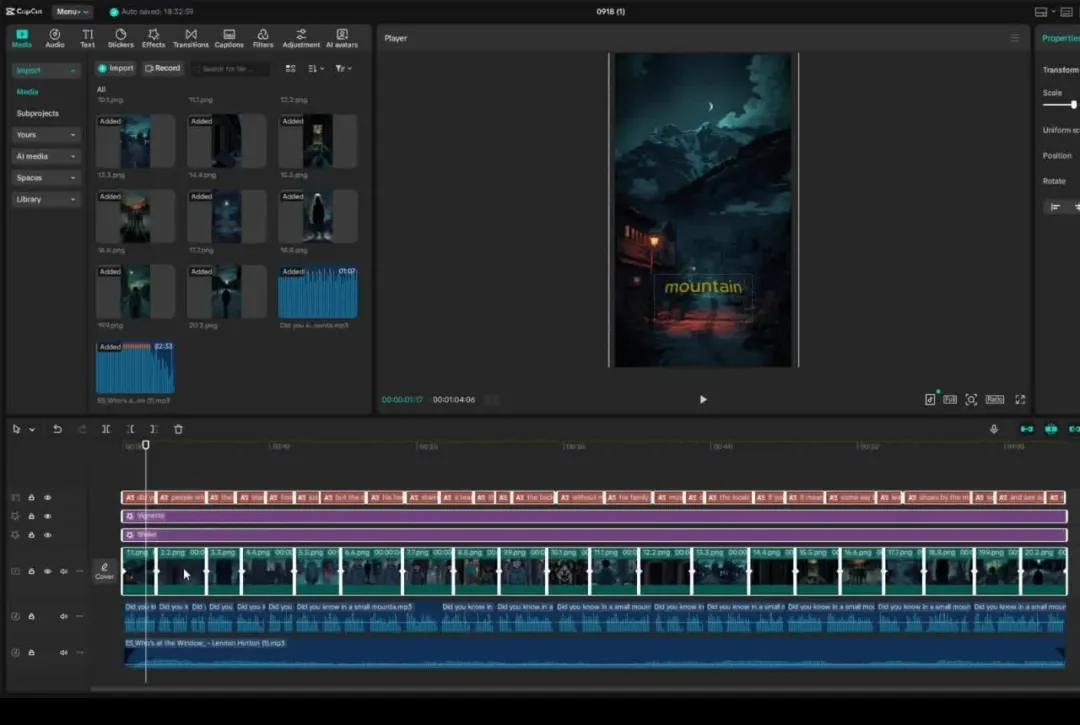This screenshot has width=1080, height=725.
Task: Open the Filters panel
Action: [x=263, y=38]
